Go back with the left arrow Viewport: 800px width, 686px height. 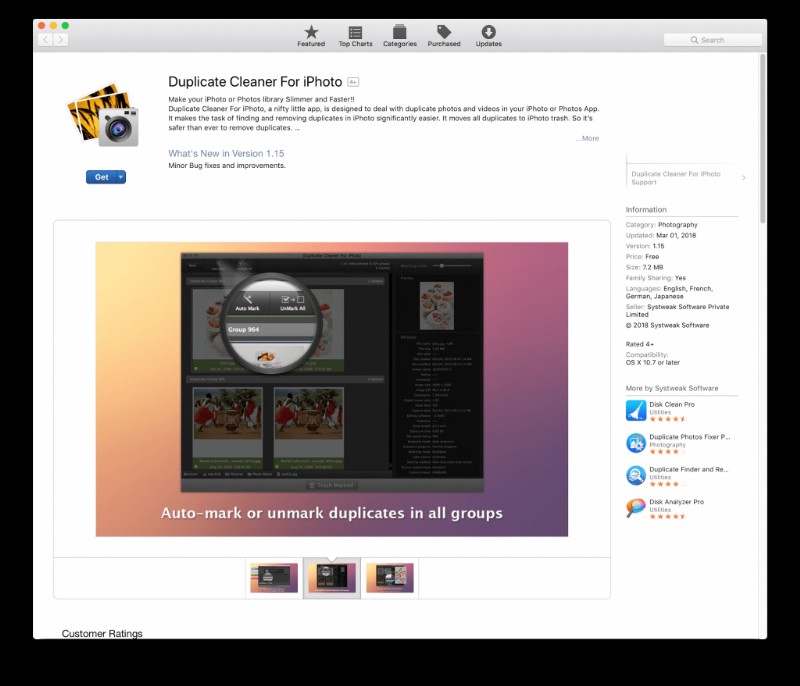pos(45,40)
